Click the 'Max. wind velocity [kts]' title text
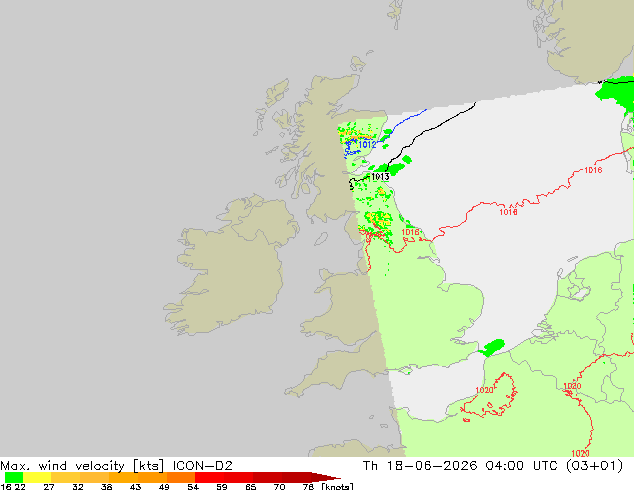 pyautogui.click(x=82, y=466)
